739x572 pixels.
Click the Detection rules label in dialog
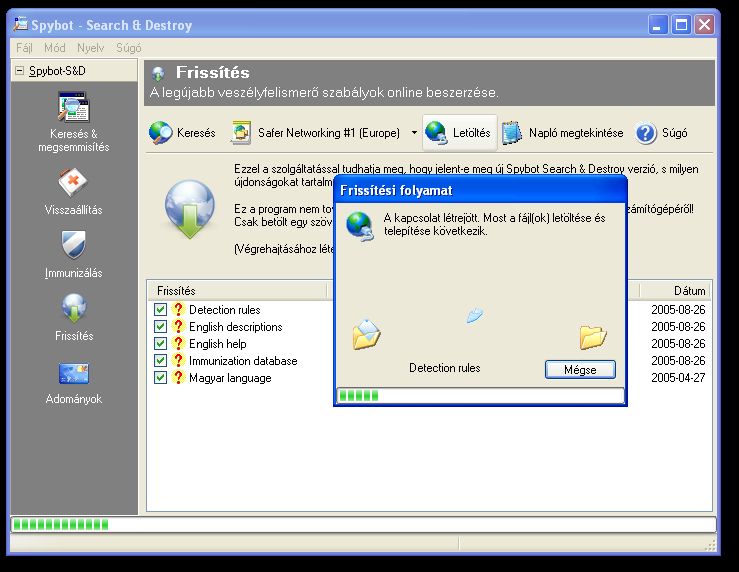coord(444,368)
